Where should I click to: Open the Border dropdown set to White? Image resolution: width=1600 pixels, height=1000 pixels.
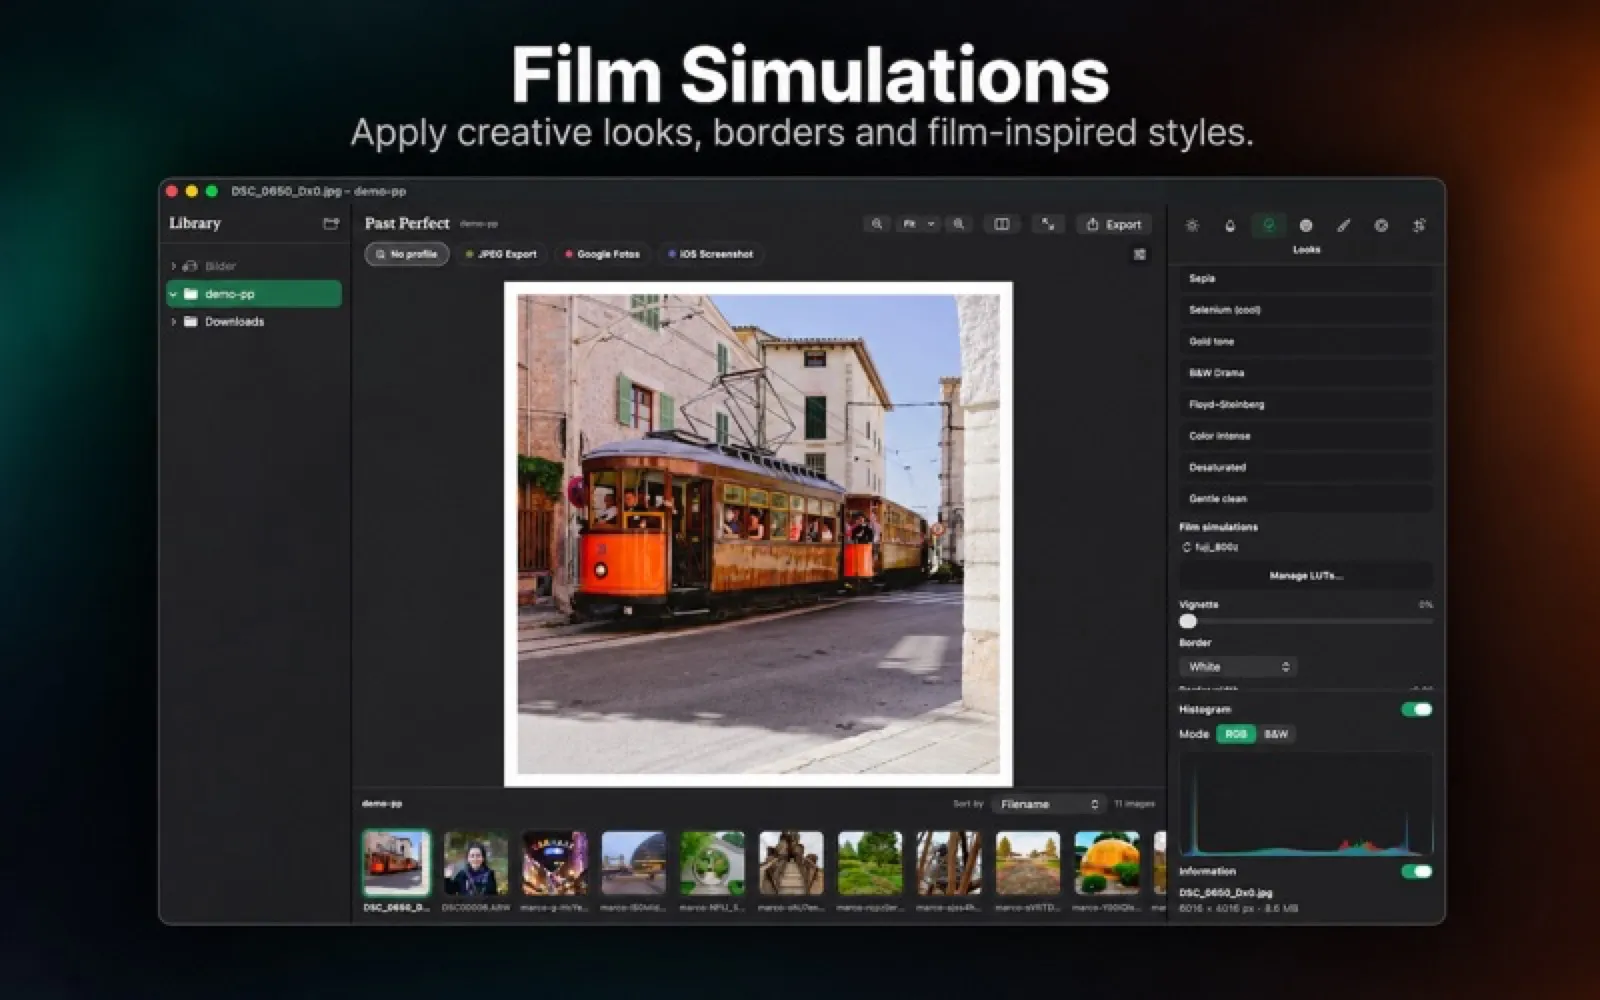(x=1238, y=666)
